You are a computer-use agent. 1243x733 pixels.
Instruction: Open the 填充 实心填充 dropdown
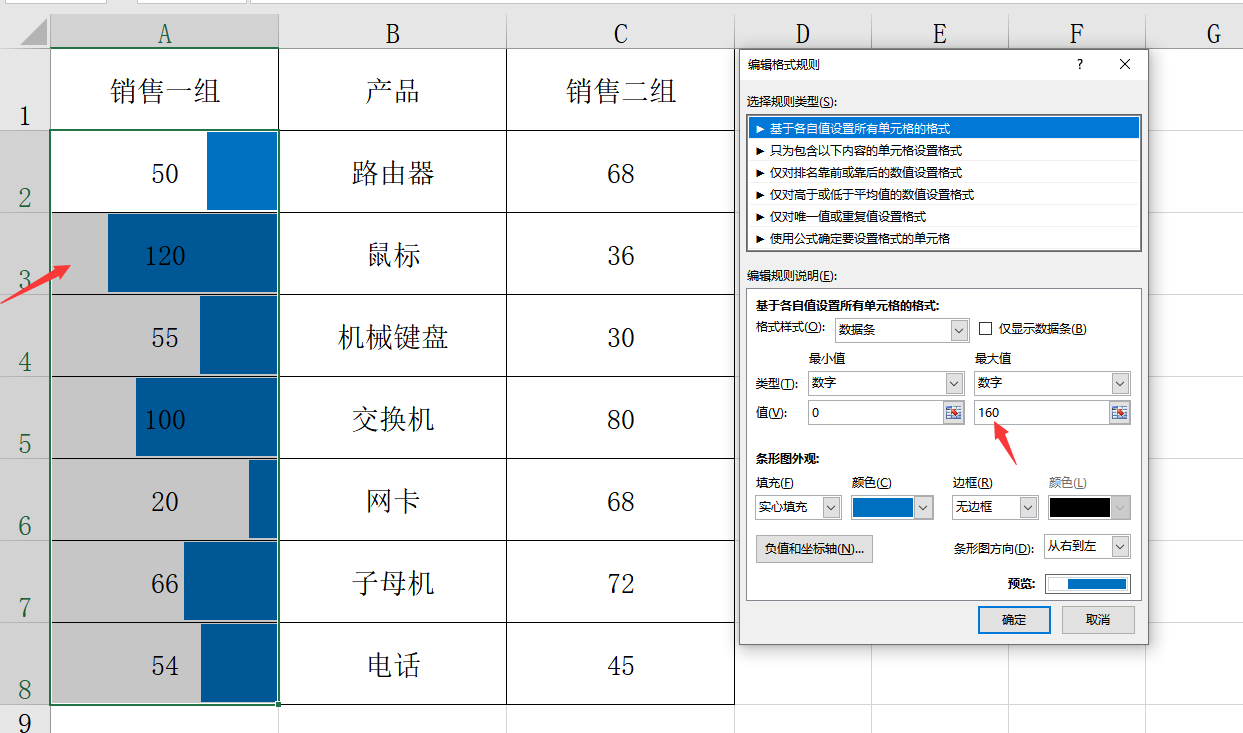[x=831, y=507]
